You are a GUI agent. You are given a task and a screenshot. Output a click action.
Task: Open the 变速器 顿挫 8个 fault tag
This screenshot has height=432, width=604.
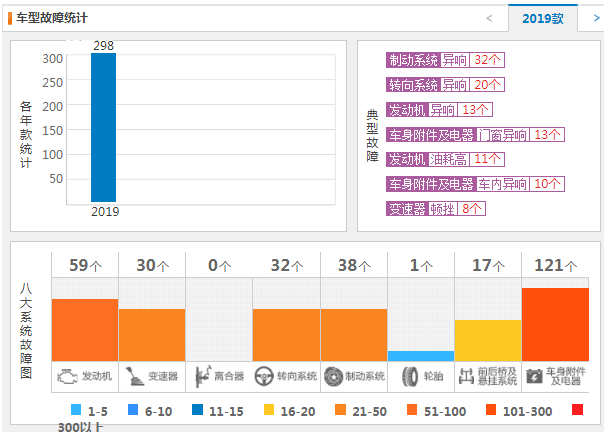[x=436, y=209]
